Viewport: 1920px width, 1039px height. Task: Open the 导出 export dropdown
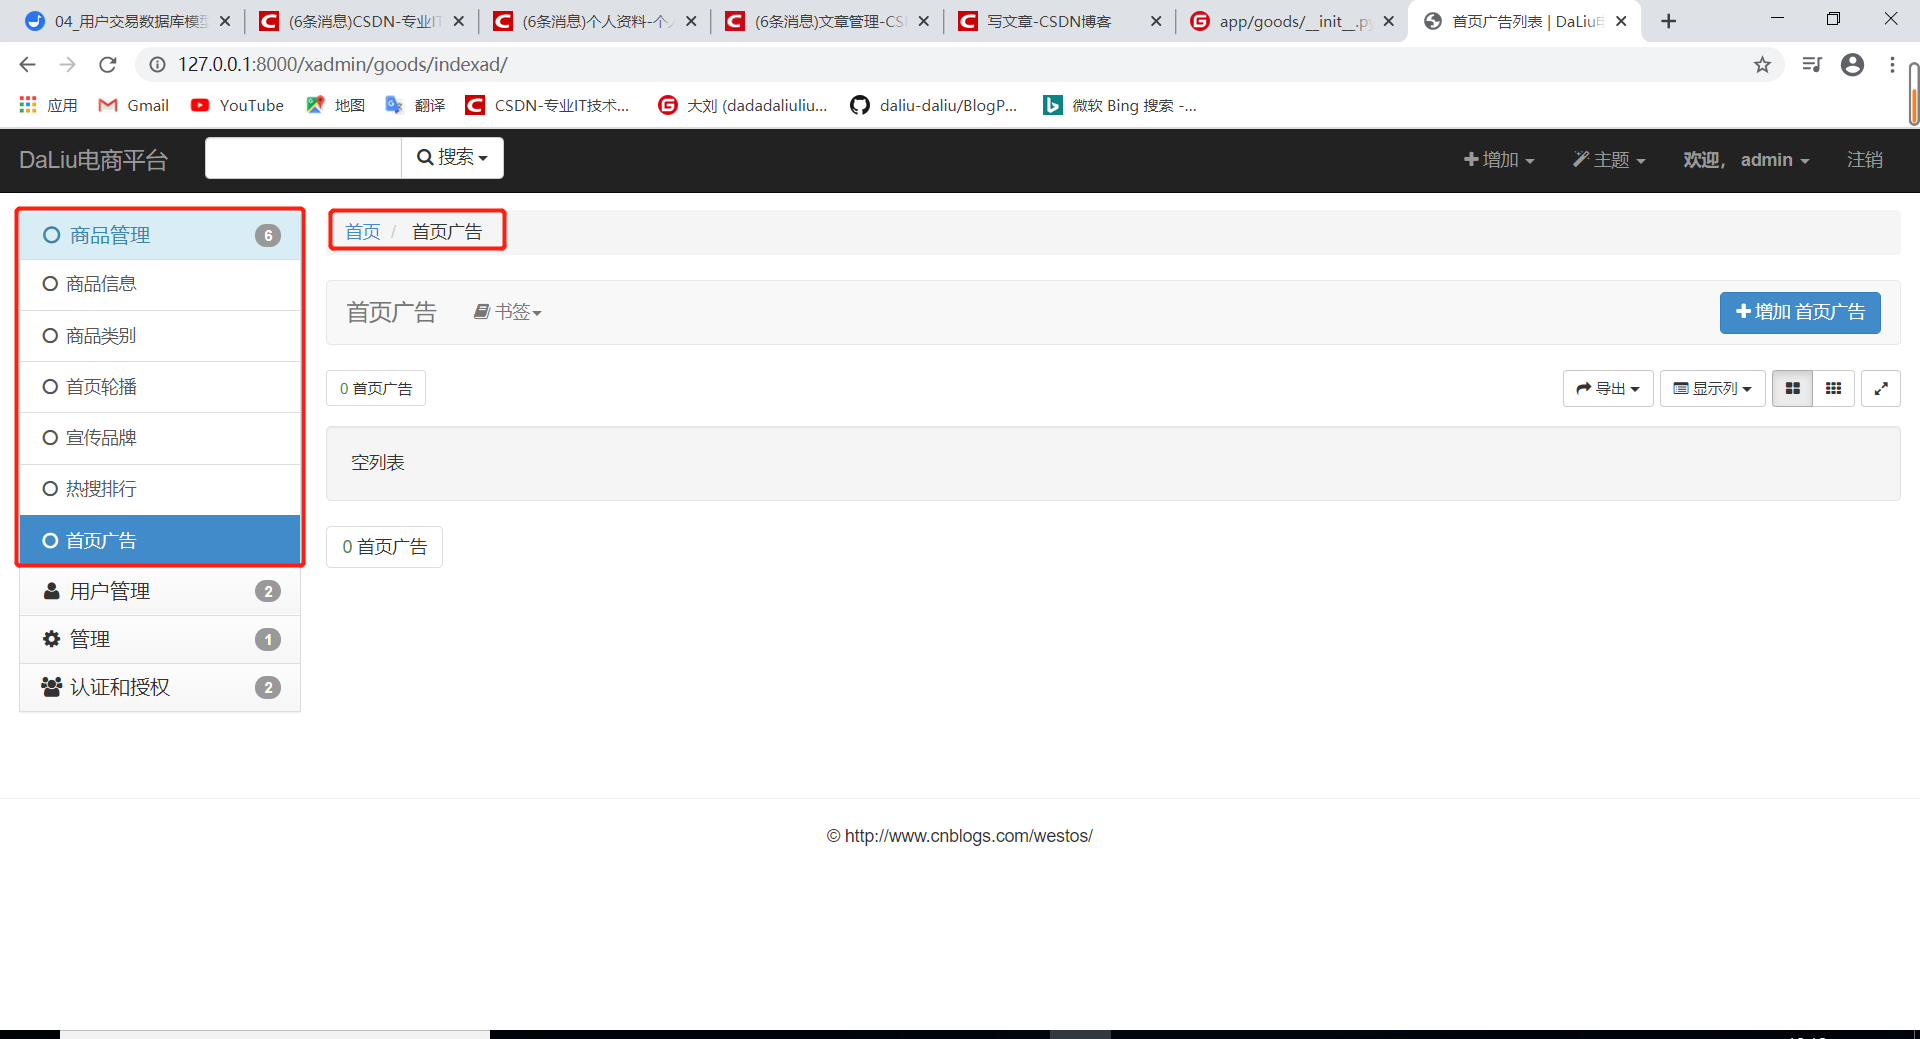1608,388
